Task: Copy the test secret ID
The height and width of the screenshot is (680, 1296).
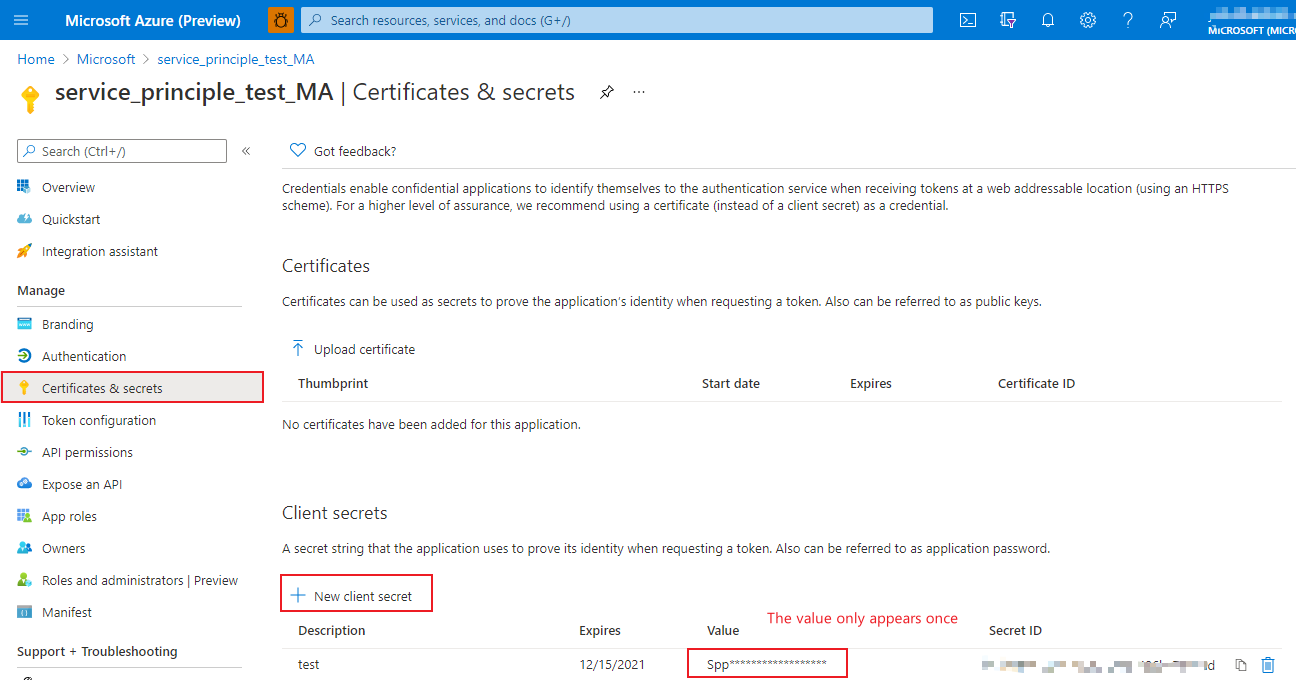Action: tap(1241, 665)
